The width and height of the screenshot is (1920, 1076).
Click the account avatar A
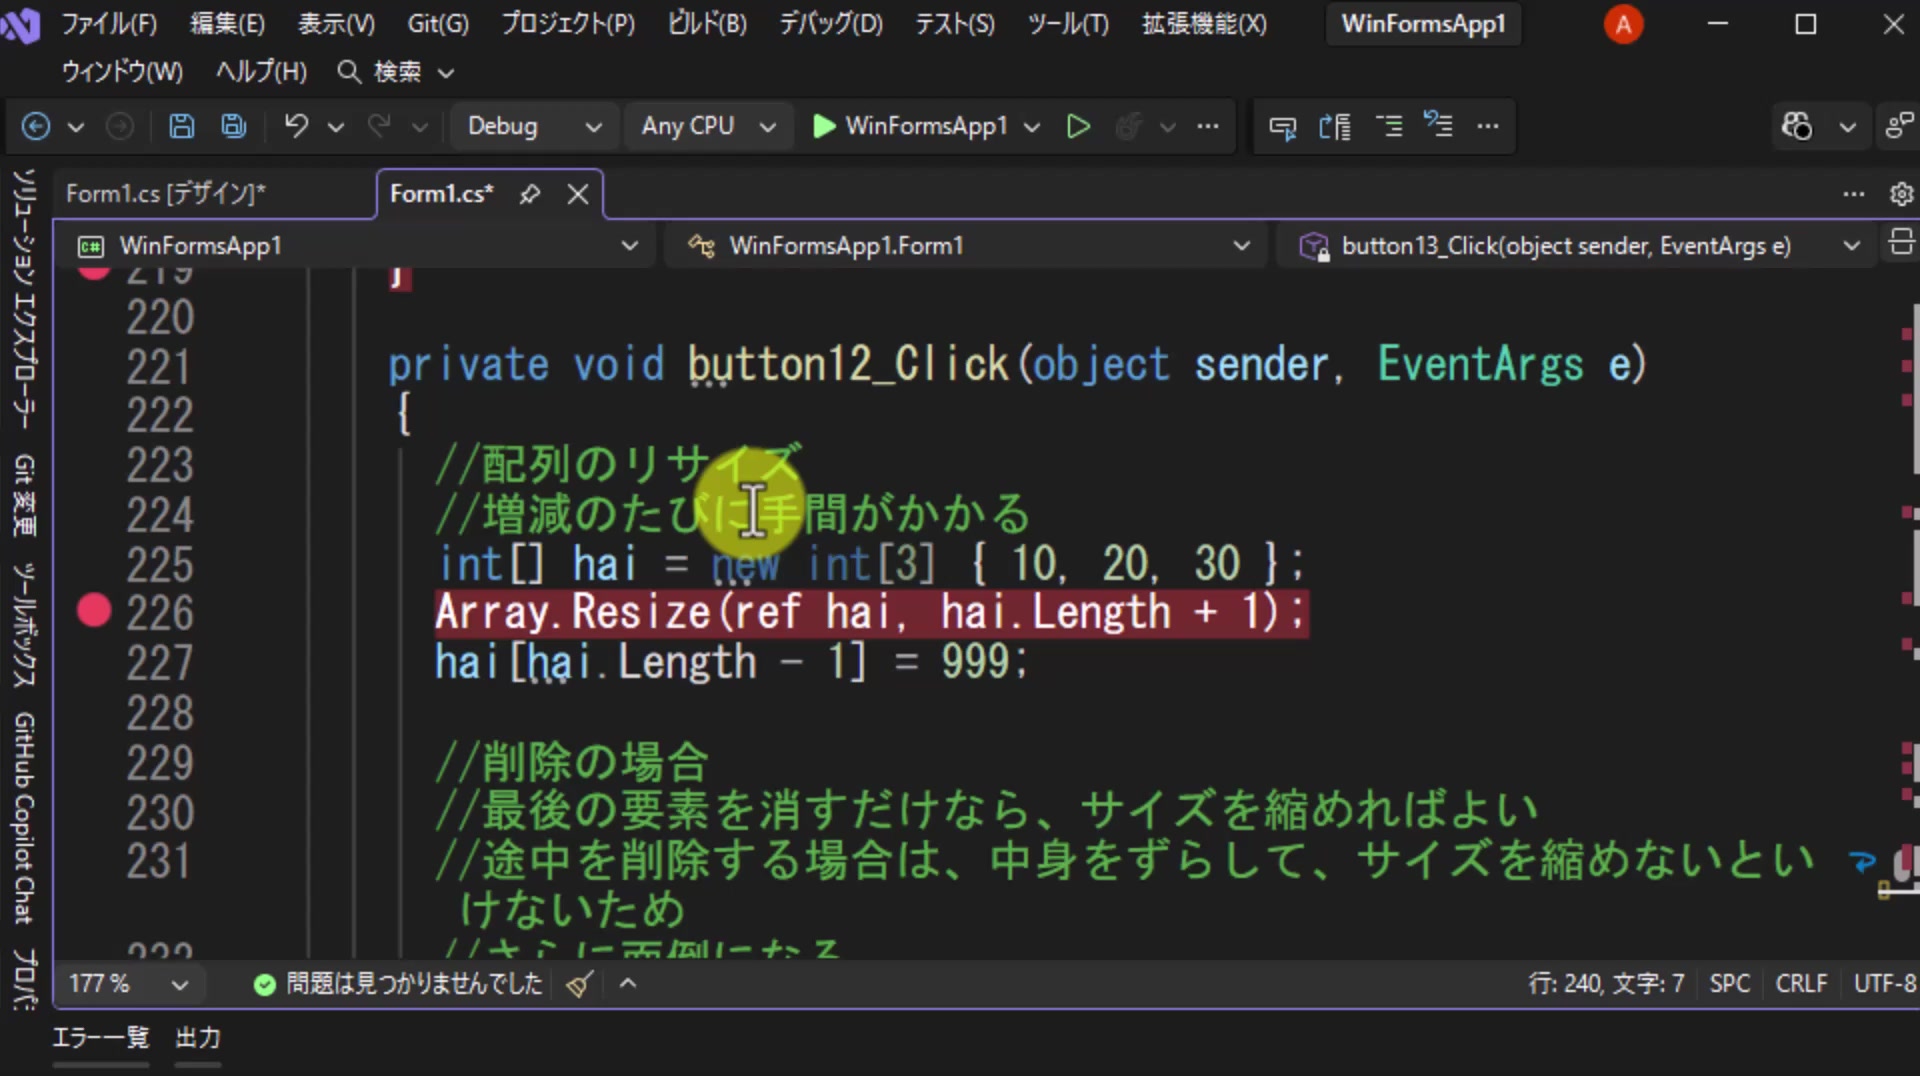1623,24
